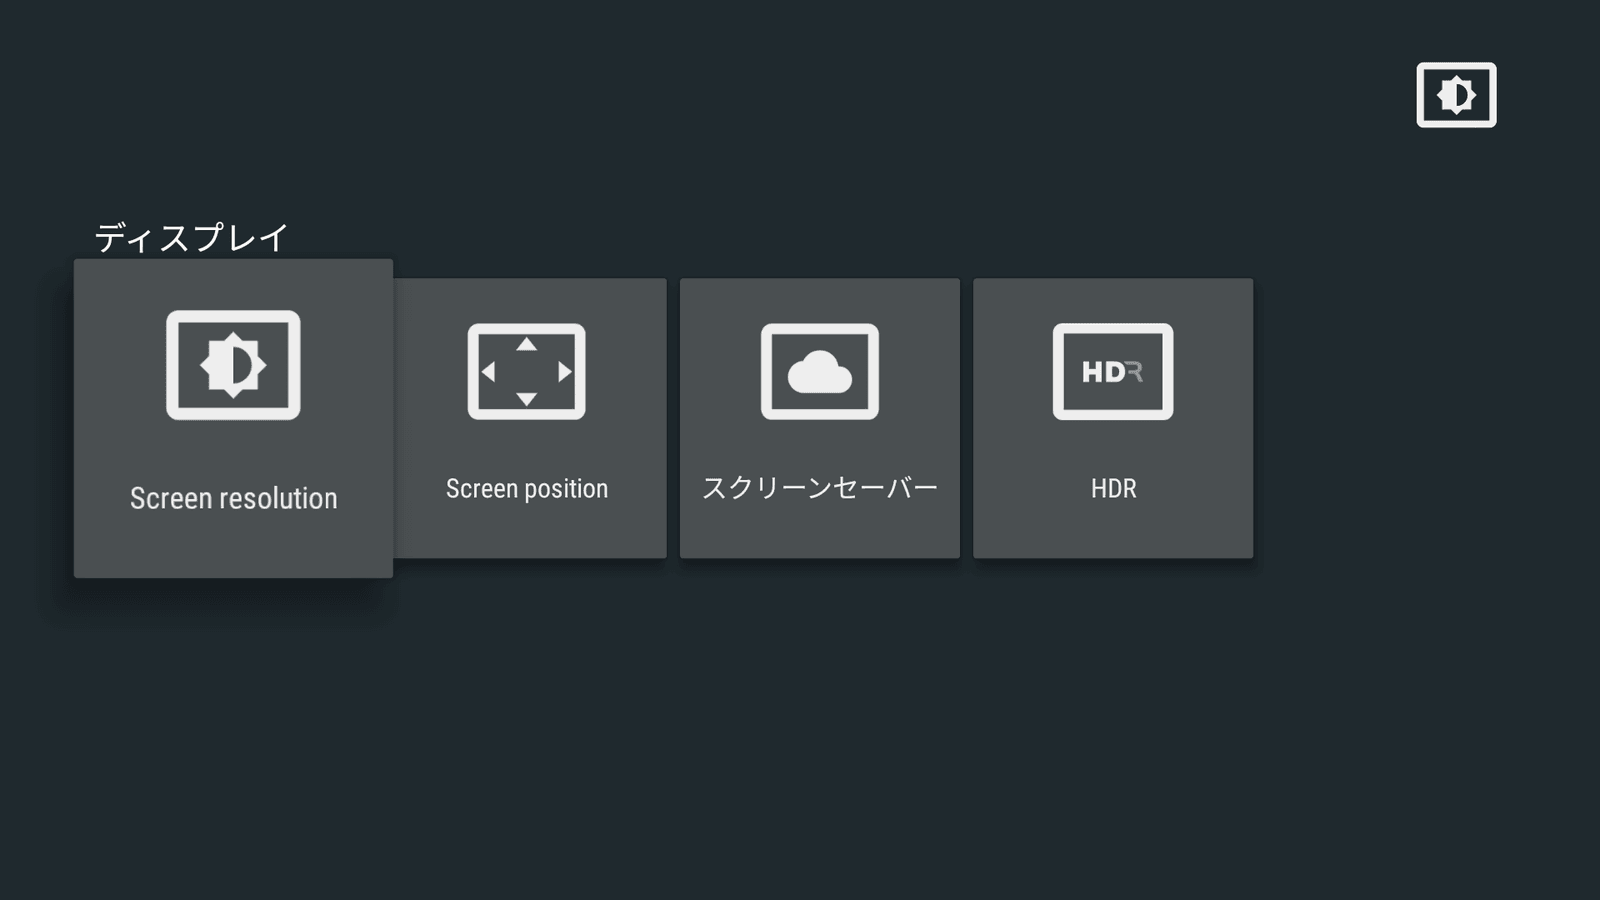Click the ディスプレイ section heading
Viewport: 1600px width, 900px height.
191,238
